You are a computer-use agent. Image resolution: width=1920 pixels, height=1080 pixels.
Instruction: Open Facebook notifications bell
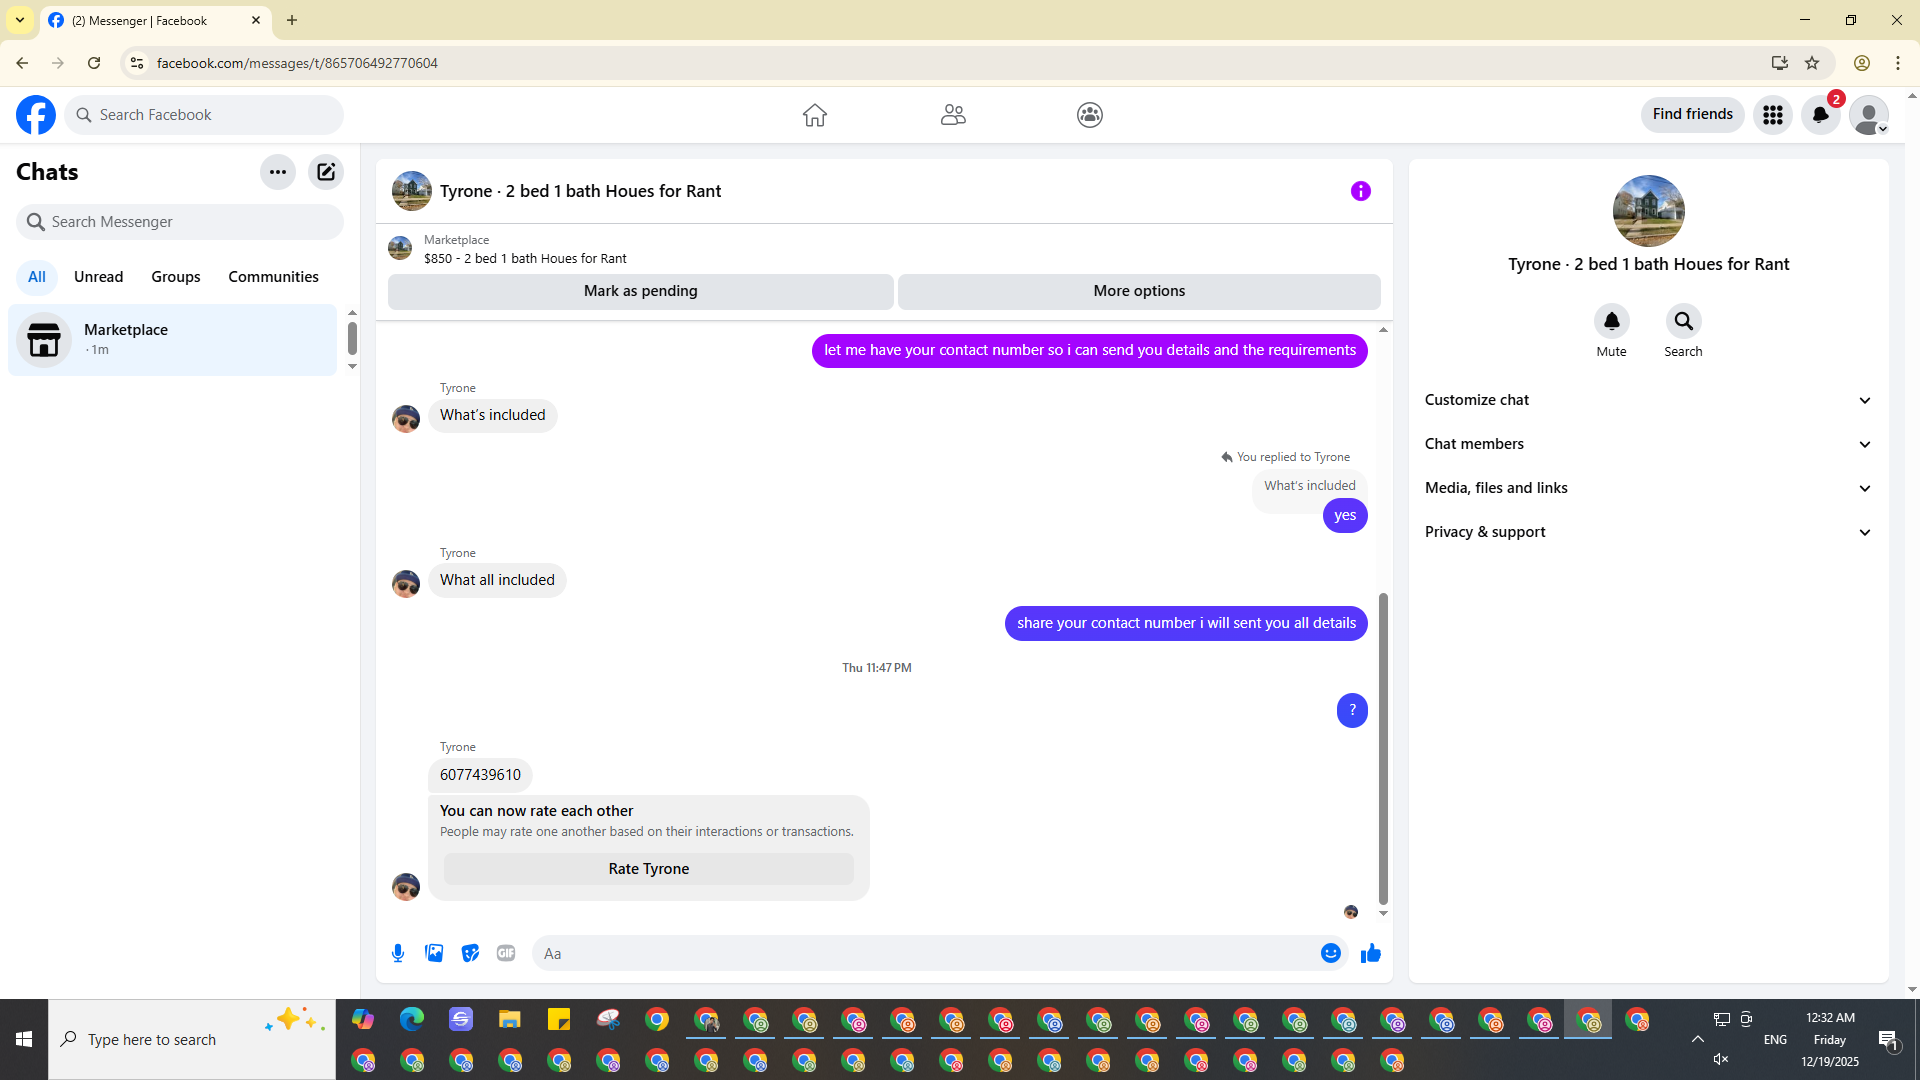(x=1820, y=115)
